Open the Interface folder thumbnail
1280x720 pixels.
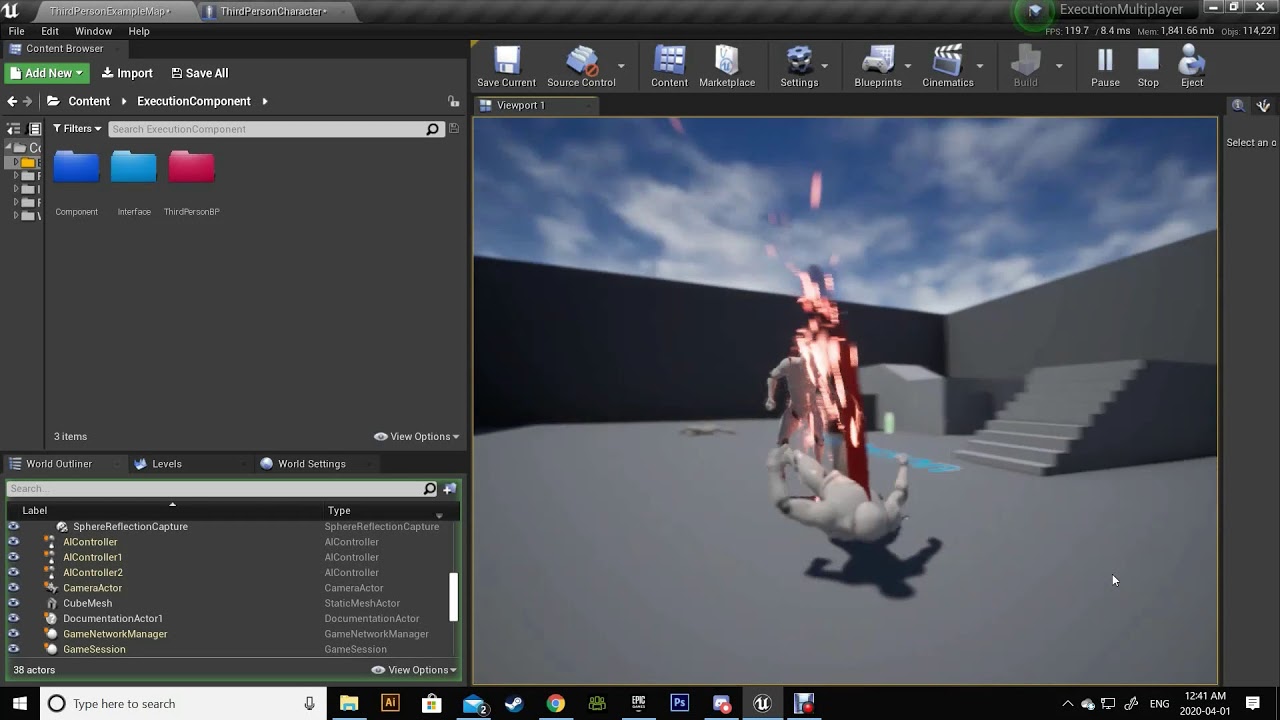point(134,168)
